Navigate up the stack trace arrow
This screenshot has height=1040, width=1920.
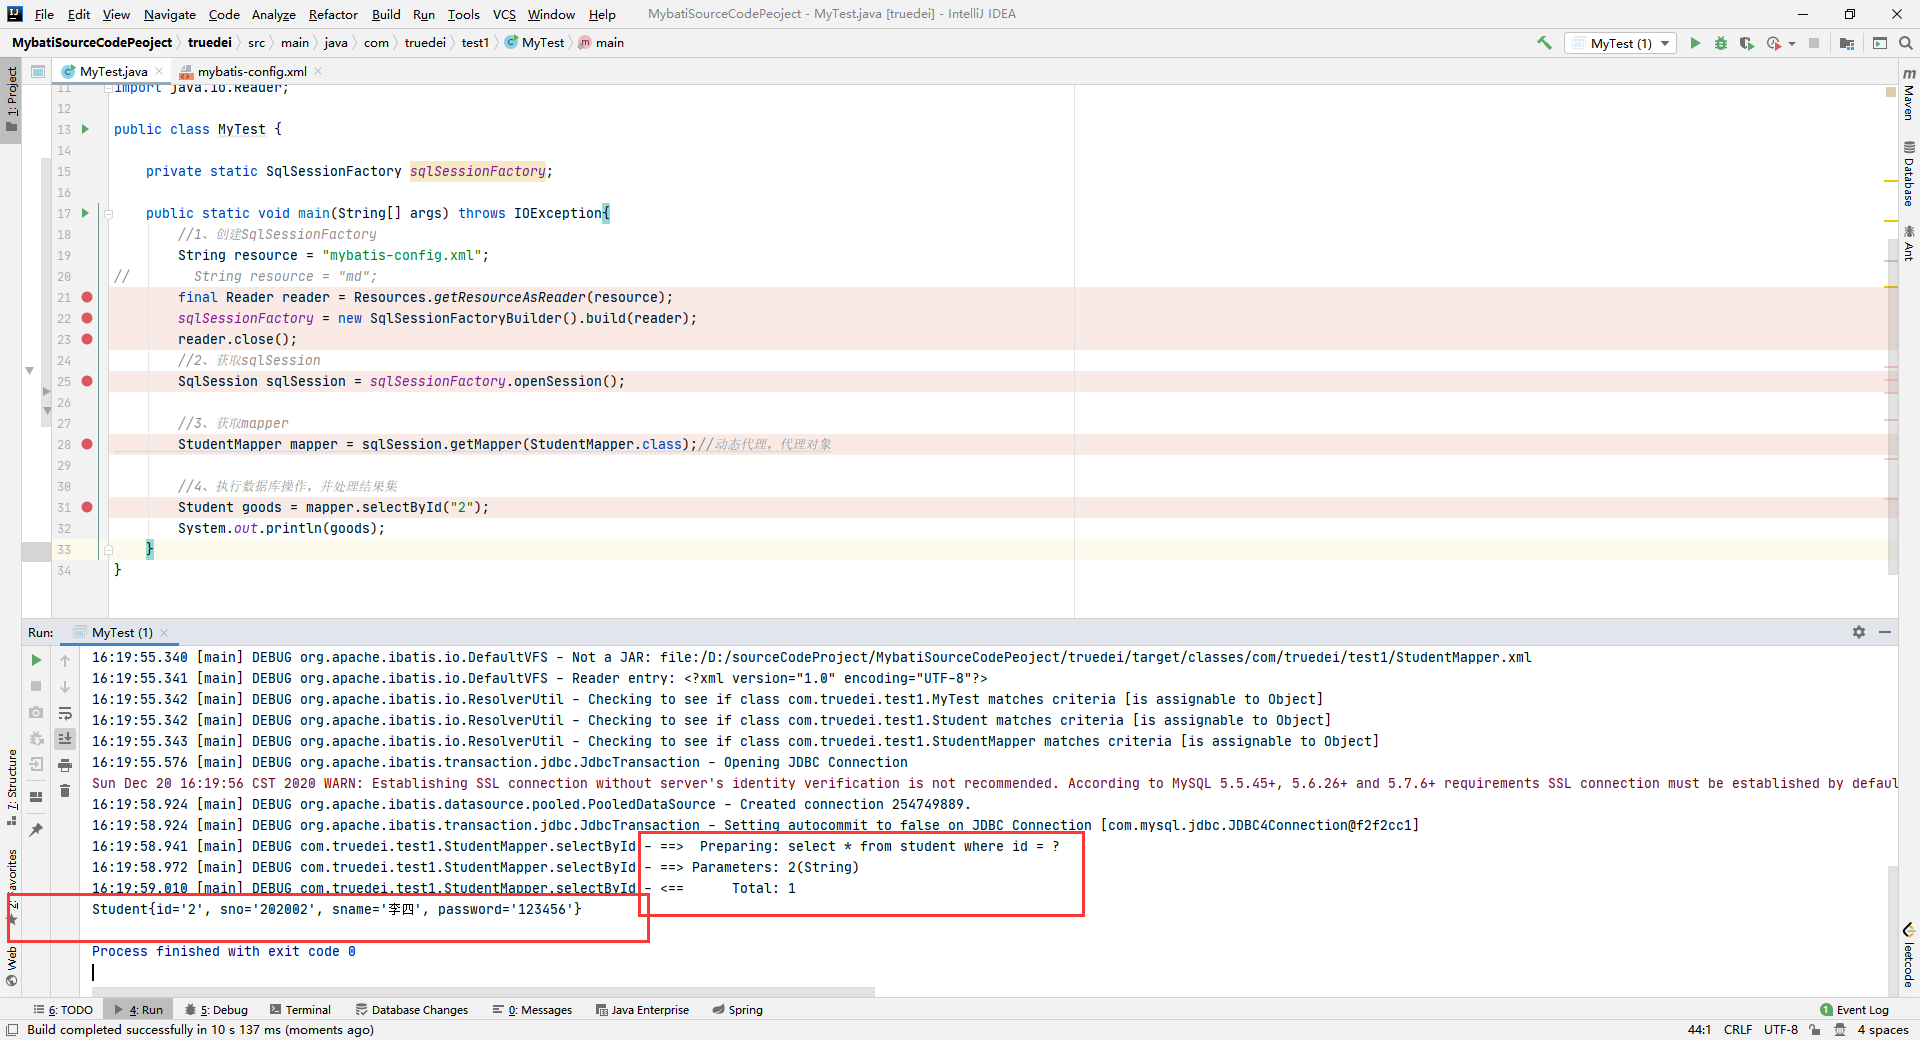[65, 661]
